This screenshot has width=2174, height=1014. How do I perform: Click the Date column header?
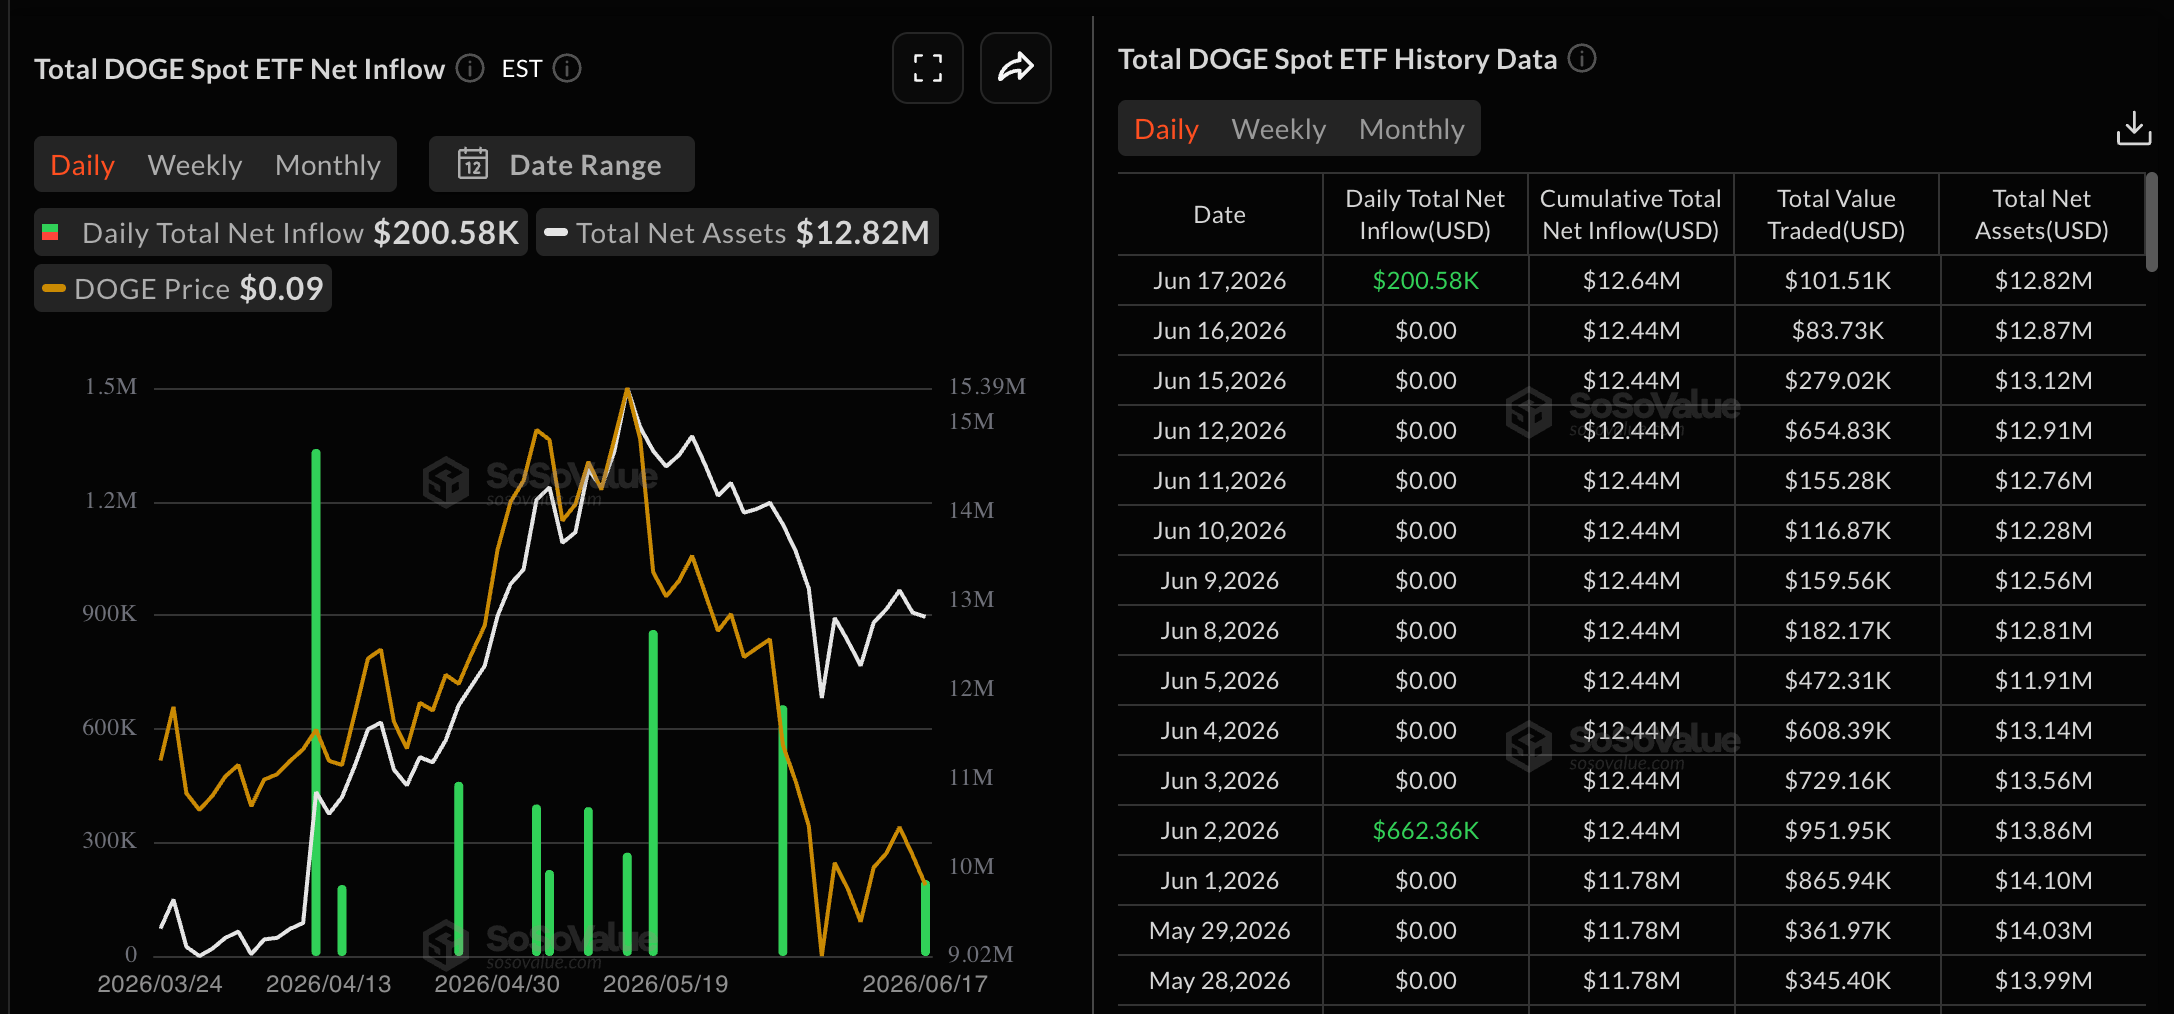click(1220, 214)
